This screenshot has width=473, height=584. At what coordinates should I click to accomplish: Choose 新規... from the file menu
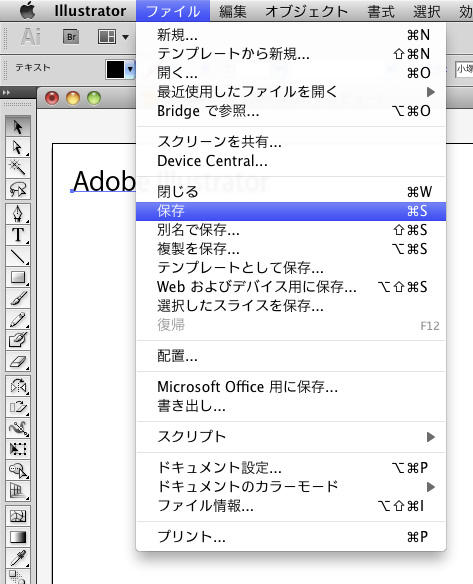(291, 35)
